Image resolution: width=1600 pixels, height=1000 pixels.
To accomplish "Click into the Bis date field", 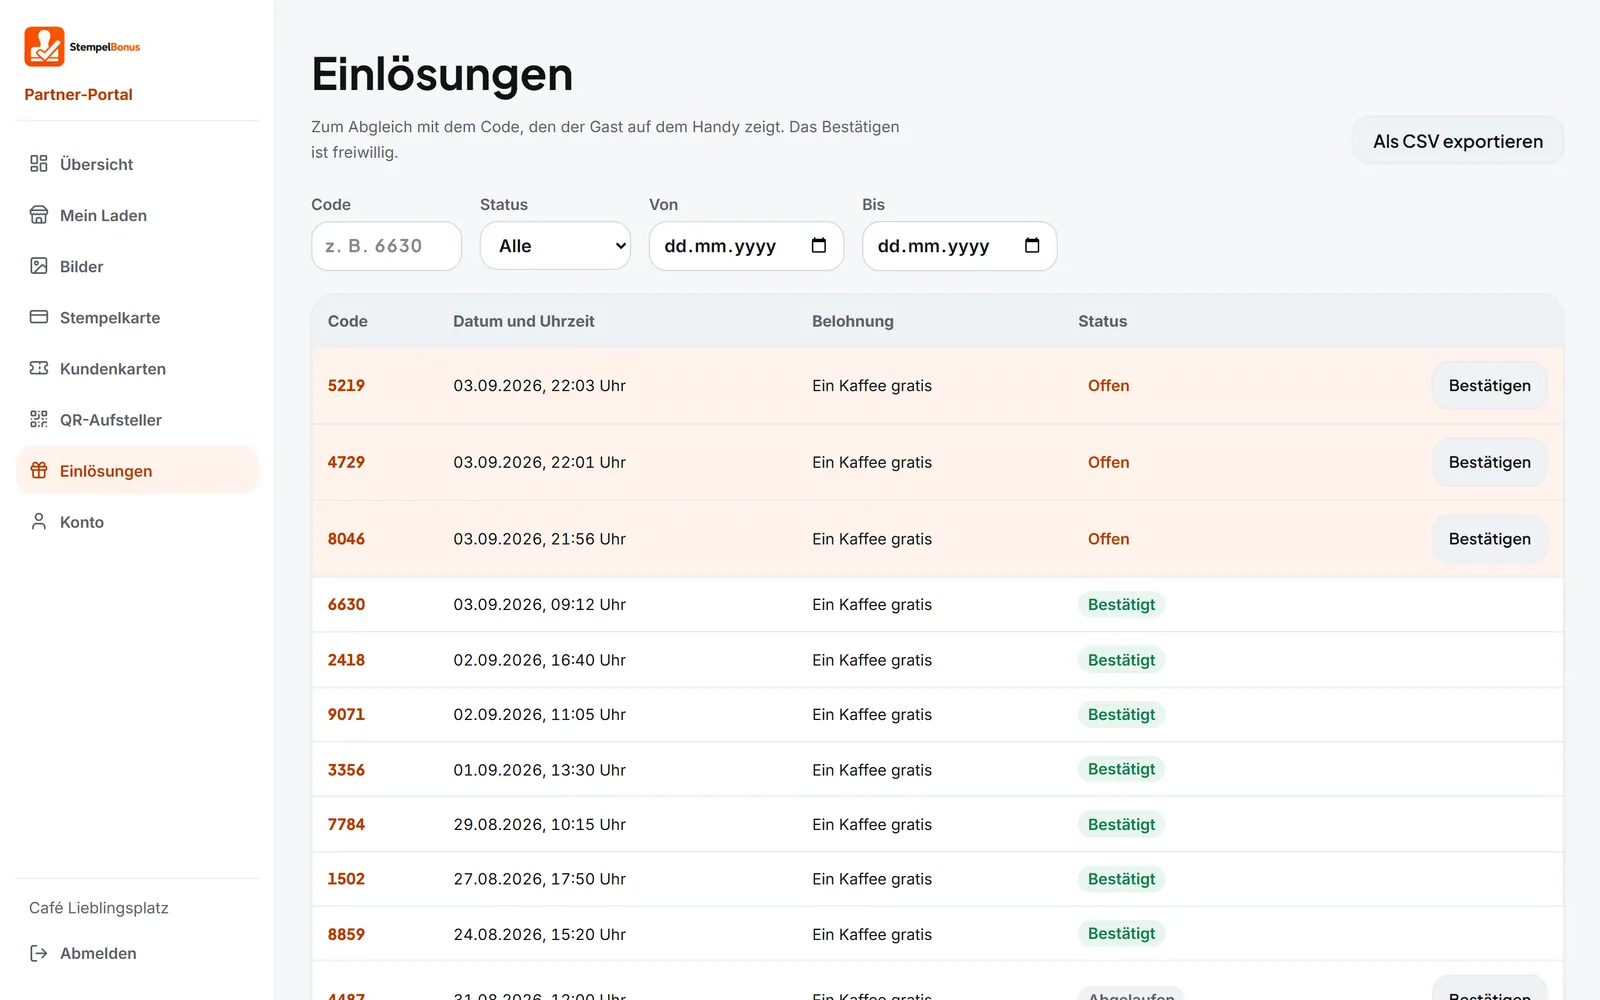I will tap(959, 246).
